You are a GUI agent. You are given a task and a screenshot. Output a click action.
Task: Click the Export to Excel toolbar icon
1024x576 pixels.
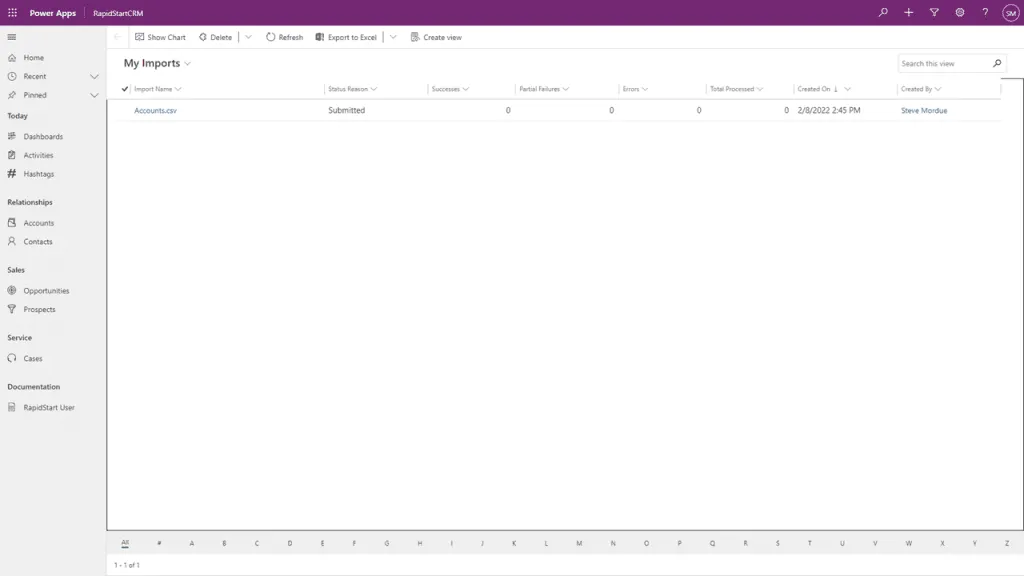(321, 37)
